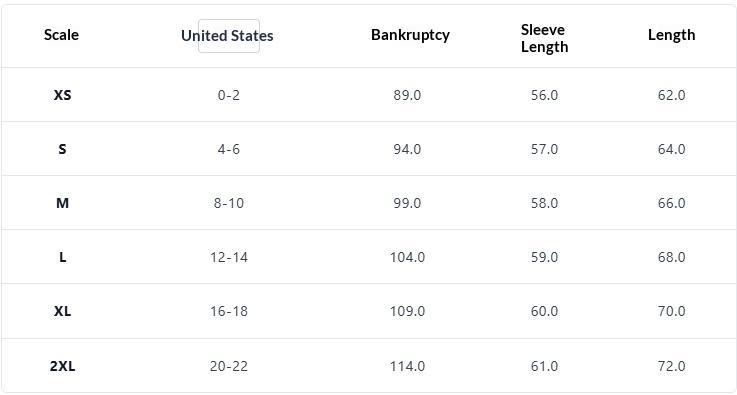Select the M size row label
The height and width of the screenshot is (395, 737).
[x=62, y=203]
